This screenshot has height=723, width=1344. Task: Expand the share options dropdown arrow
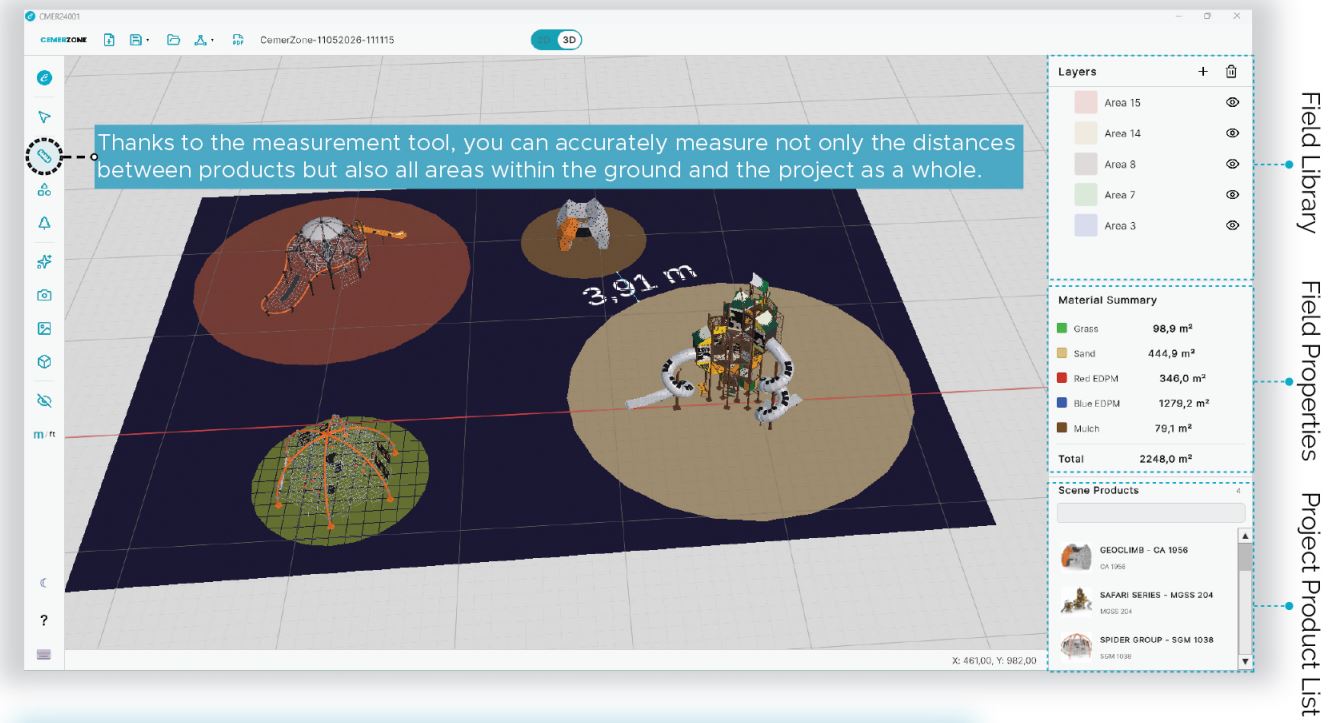215,42
